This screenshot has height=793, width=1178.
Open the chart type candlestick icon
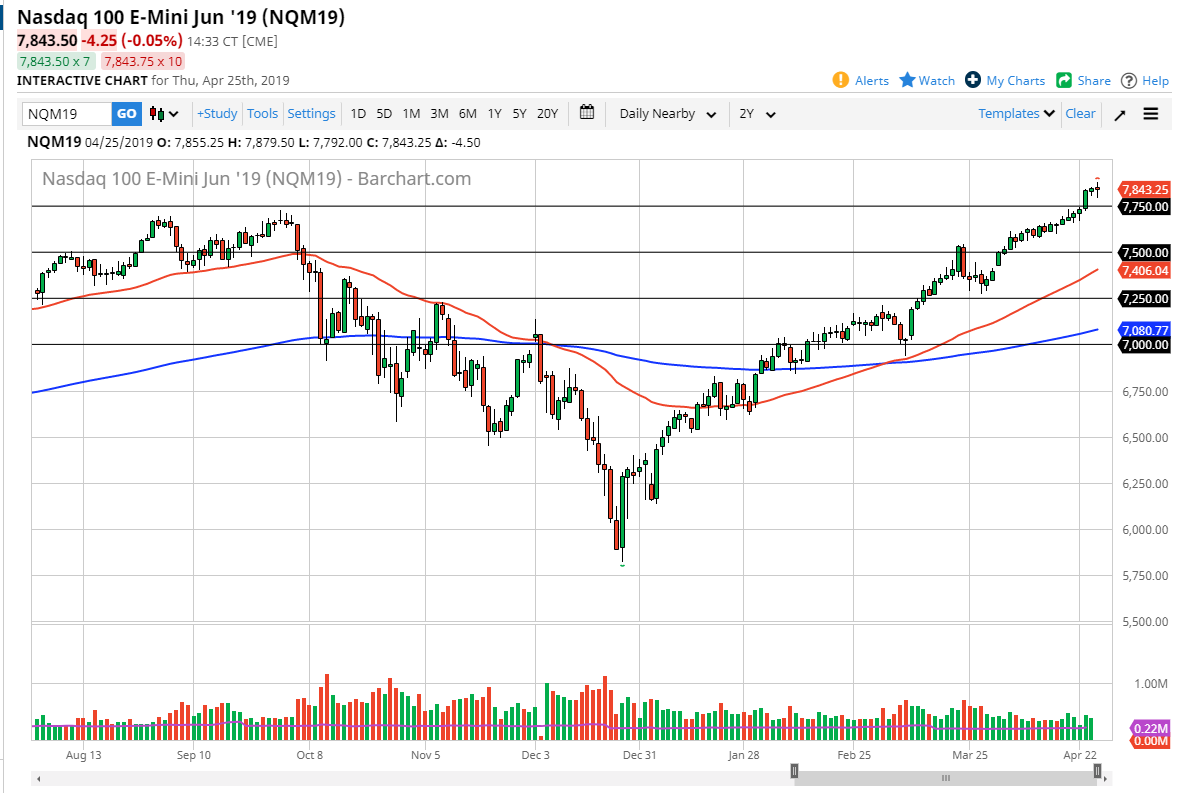click(158, 113)
